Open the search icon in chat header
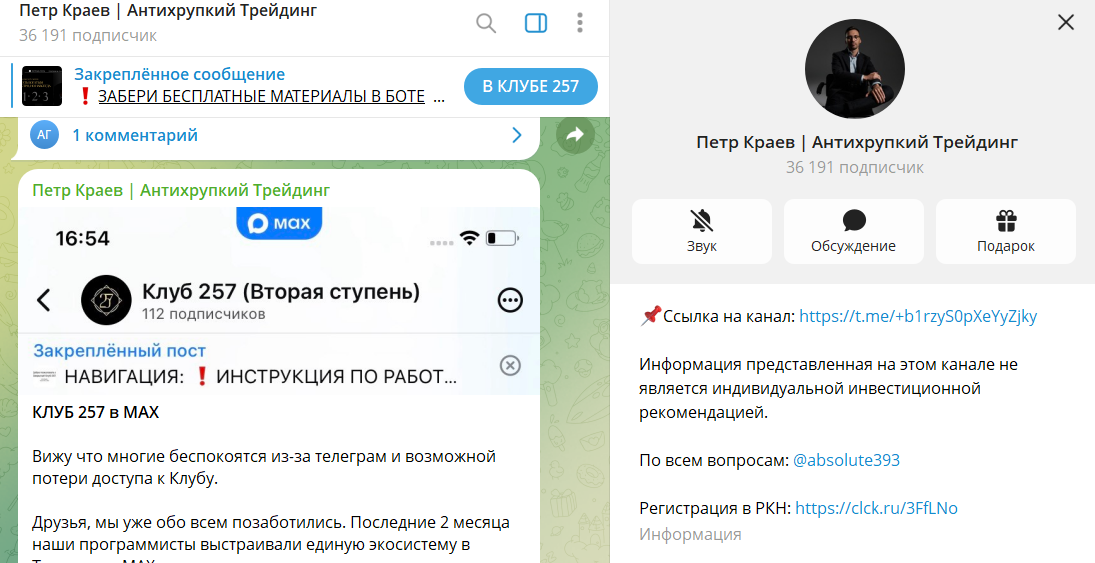The width and height of the screenshot is (1095, 563). (x=486, y=23)
